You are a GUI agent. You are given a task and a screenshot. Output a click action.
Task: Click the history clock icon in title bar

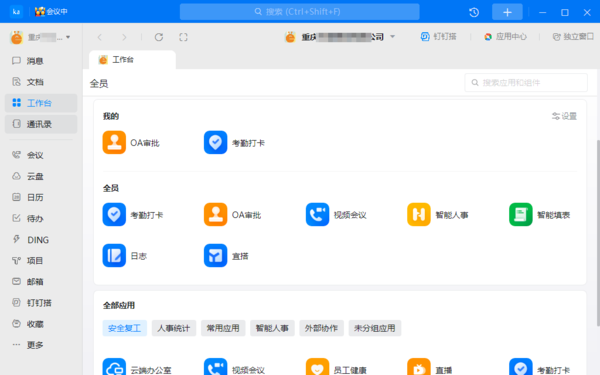pos(474,12)
